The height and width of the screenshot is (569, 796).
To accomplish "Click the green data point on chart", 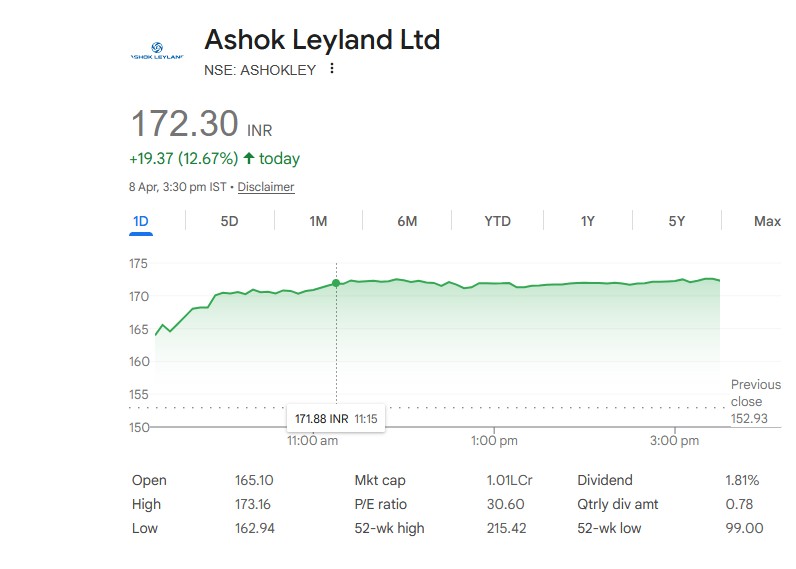I will tap(336, 283).
